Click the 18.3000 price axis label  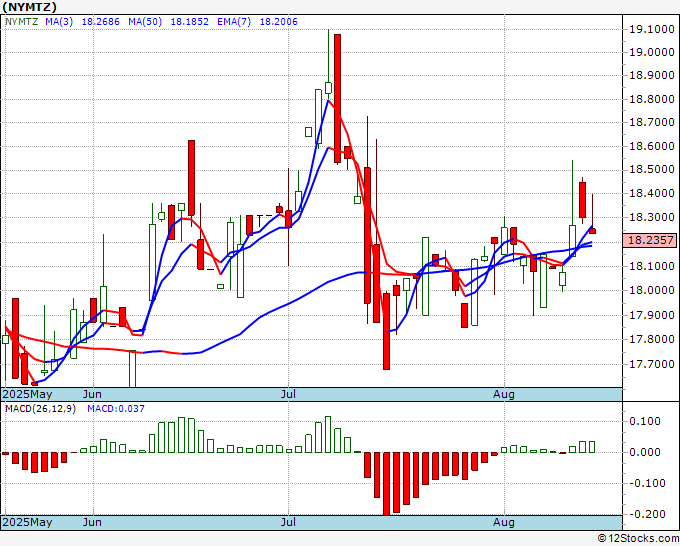(652, 217)
